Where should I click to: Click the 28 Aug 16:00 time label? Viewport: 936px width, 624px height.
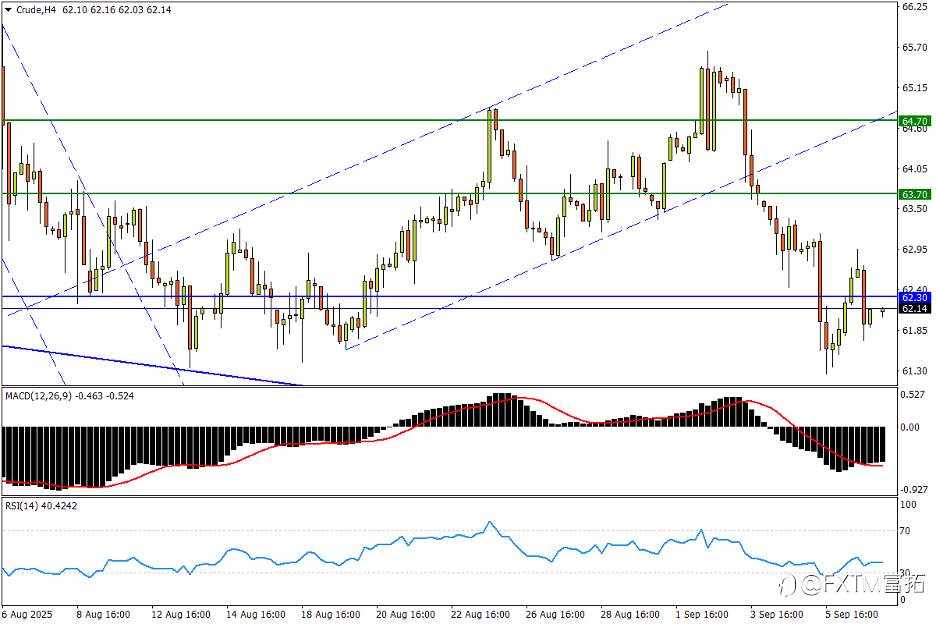pos(630,614)
